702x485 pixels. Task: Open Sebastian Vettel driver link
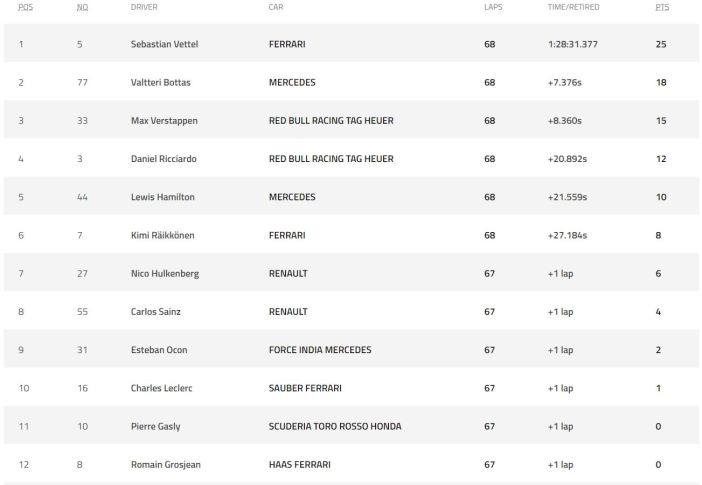click(164, 44)
